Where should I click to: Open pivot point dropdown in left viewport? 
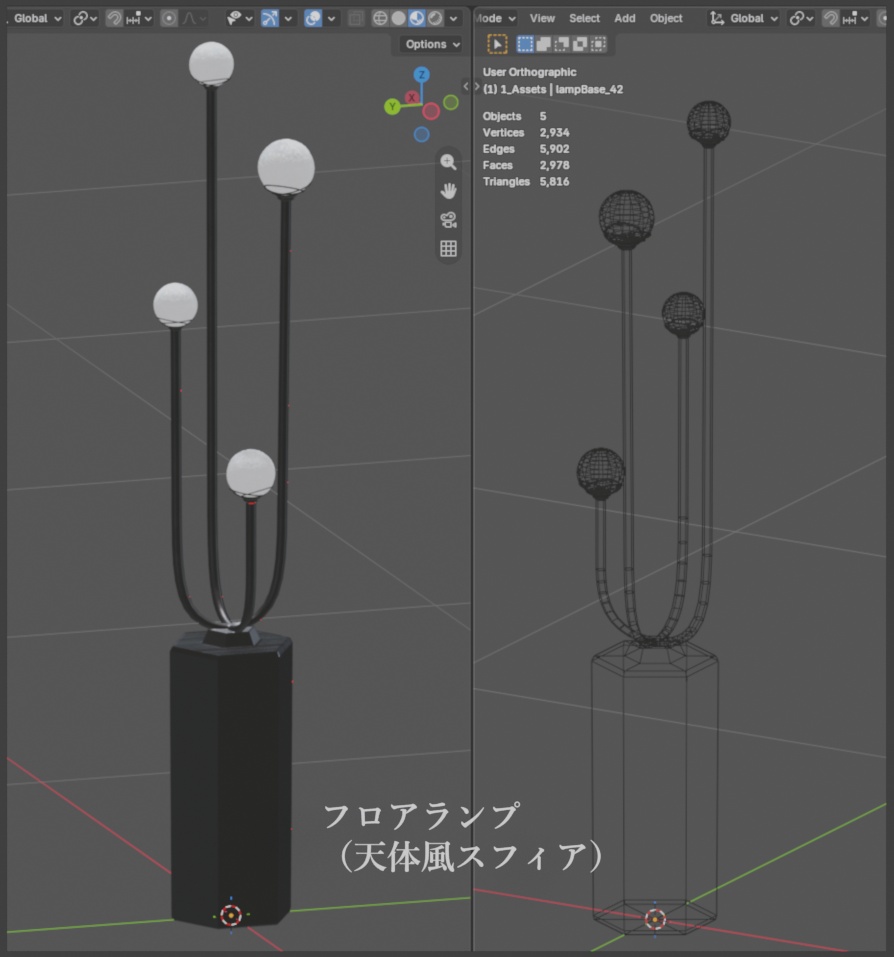point(85,18)
